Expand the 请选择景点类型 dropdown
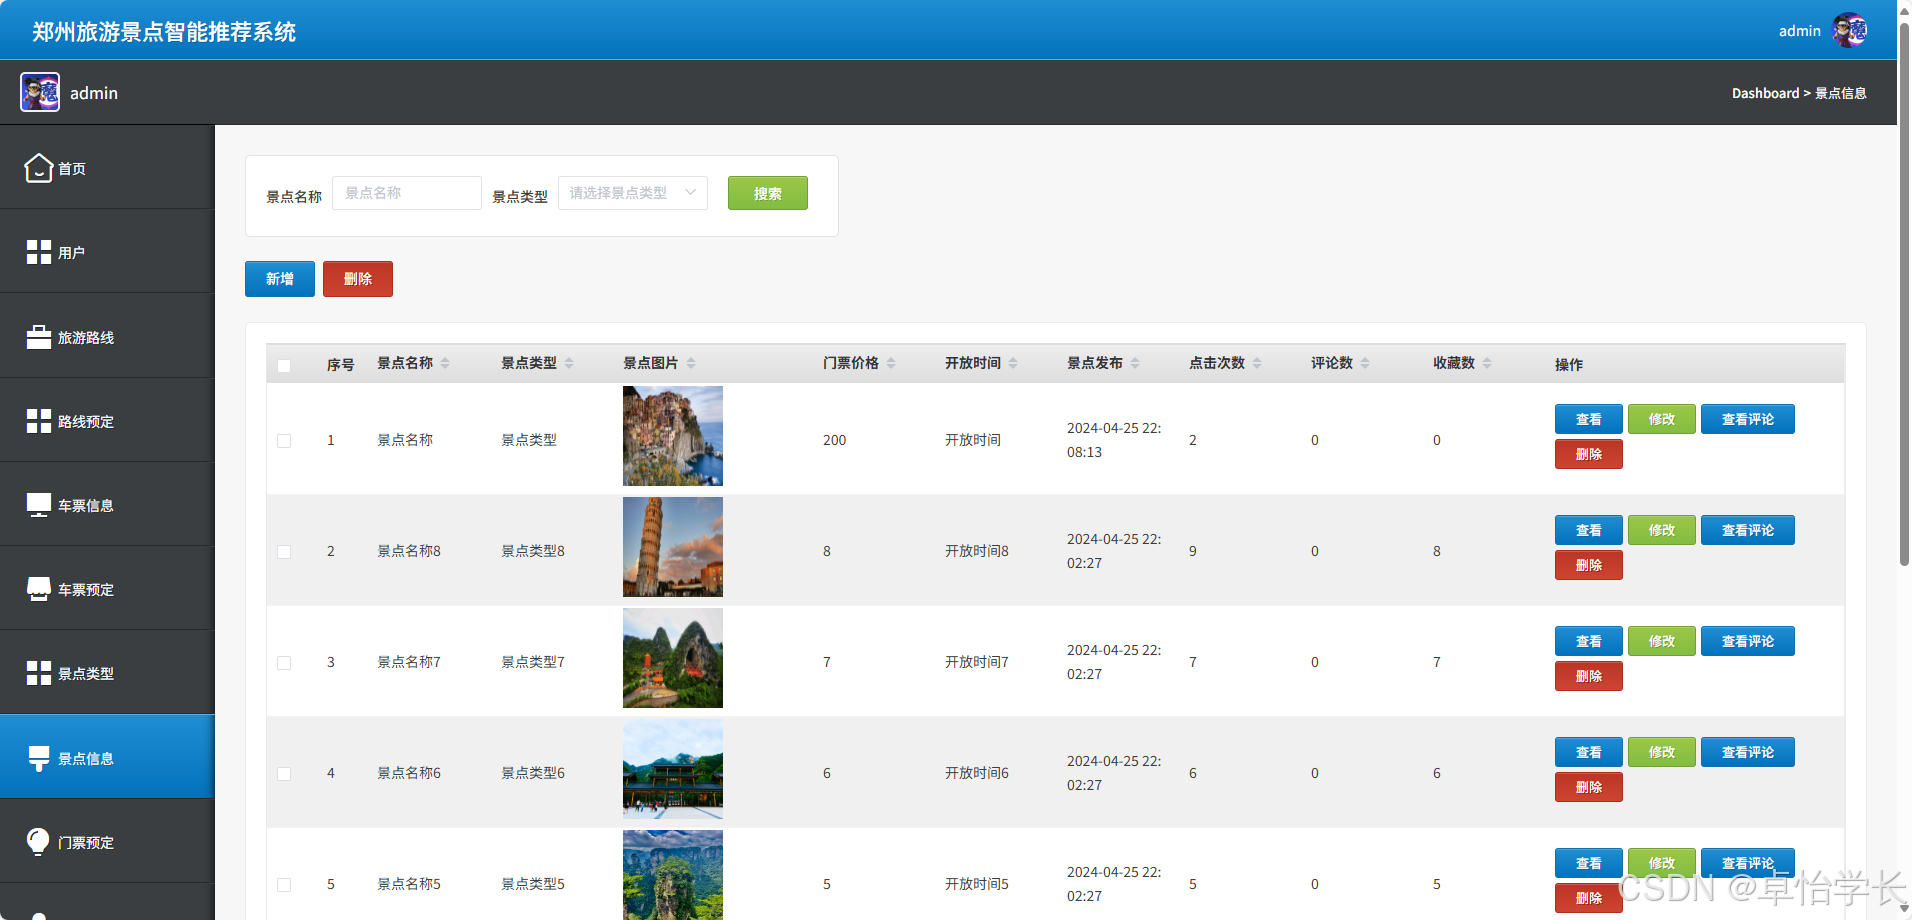This screenshot has width=1912, height=920. click(x=633, y=193)
